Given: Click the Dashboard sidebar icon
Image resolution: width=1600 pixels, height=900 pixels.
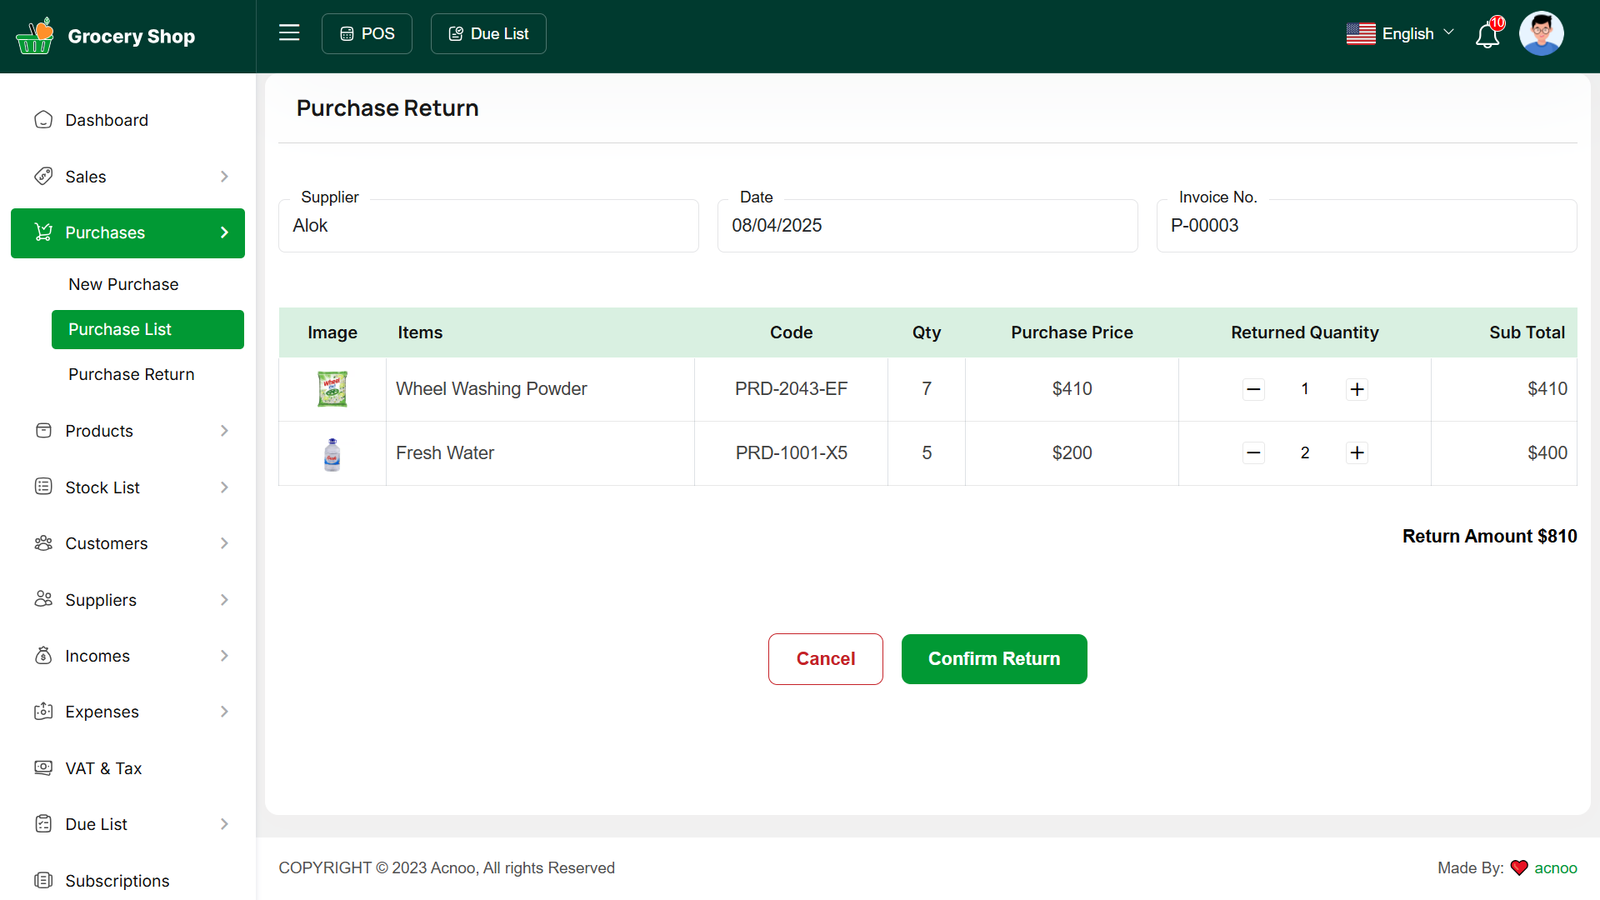Looking at the screenshot, I should [43, 120].
